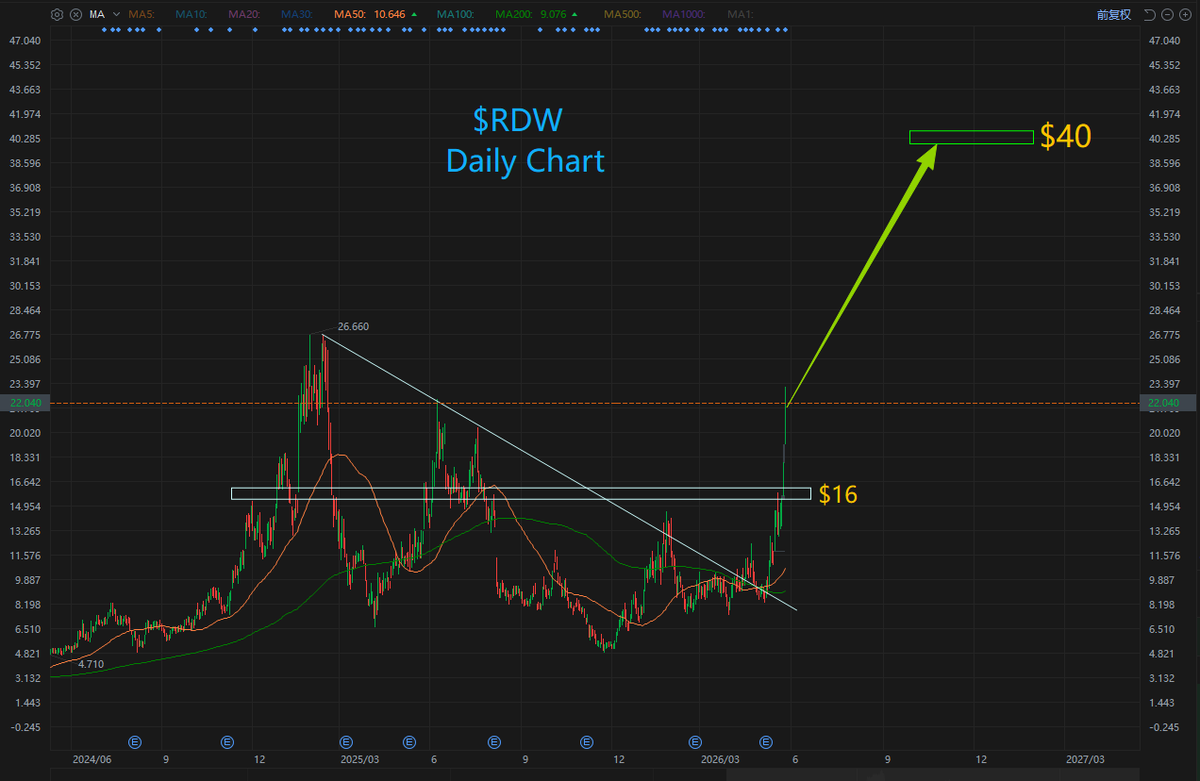Click the earliest earnings E marker after 2024/06
The width and height of the screenshot is (1200, 781).
click(136, 742)
